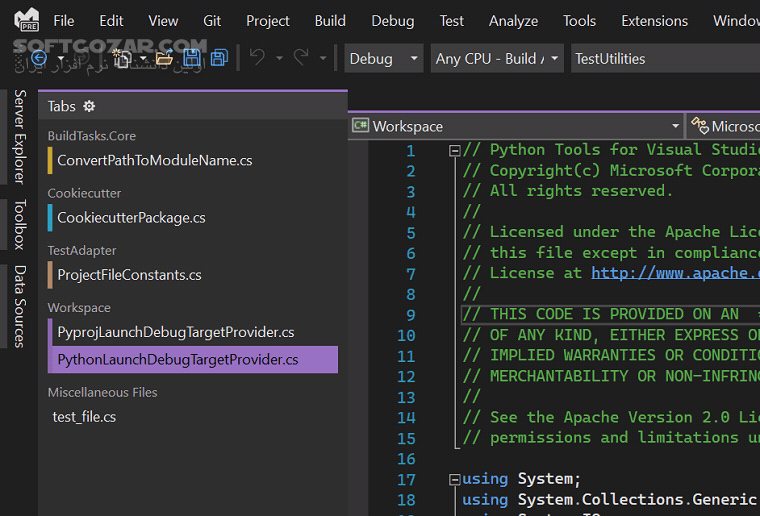Open the Window menu

(x=734, y=21)
